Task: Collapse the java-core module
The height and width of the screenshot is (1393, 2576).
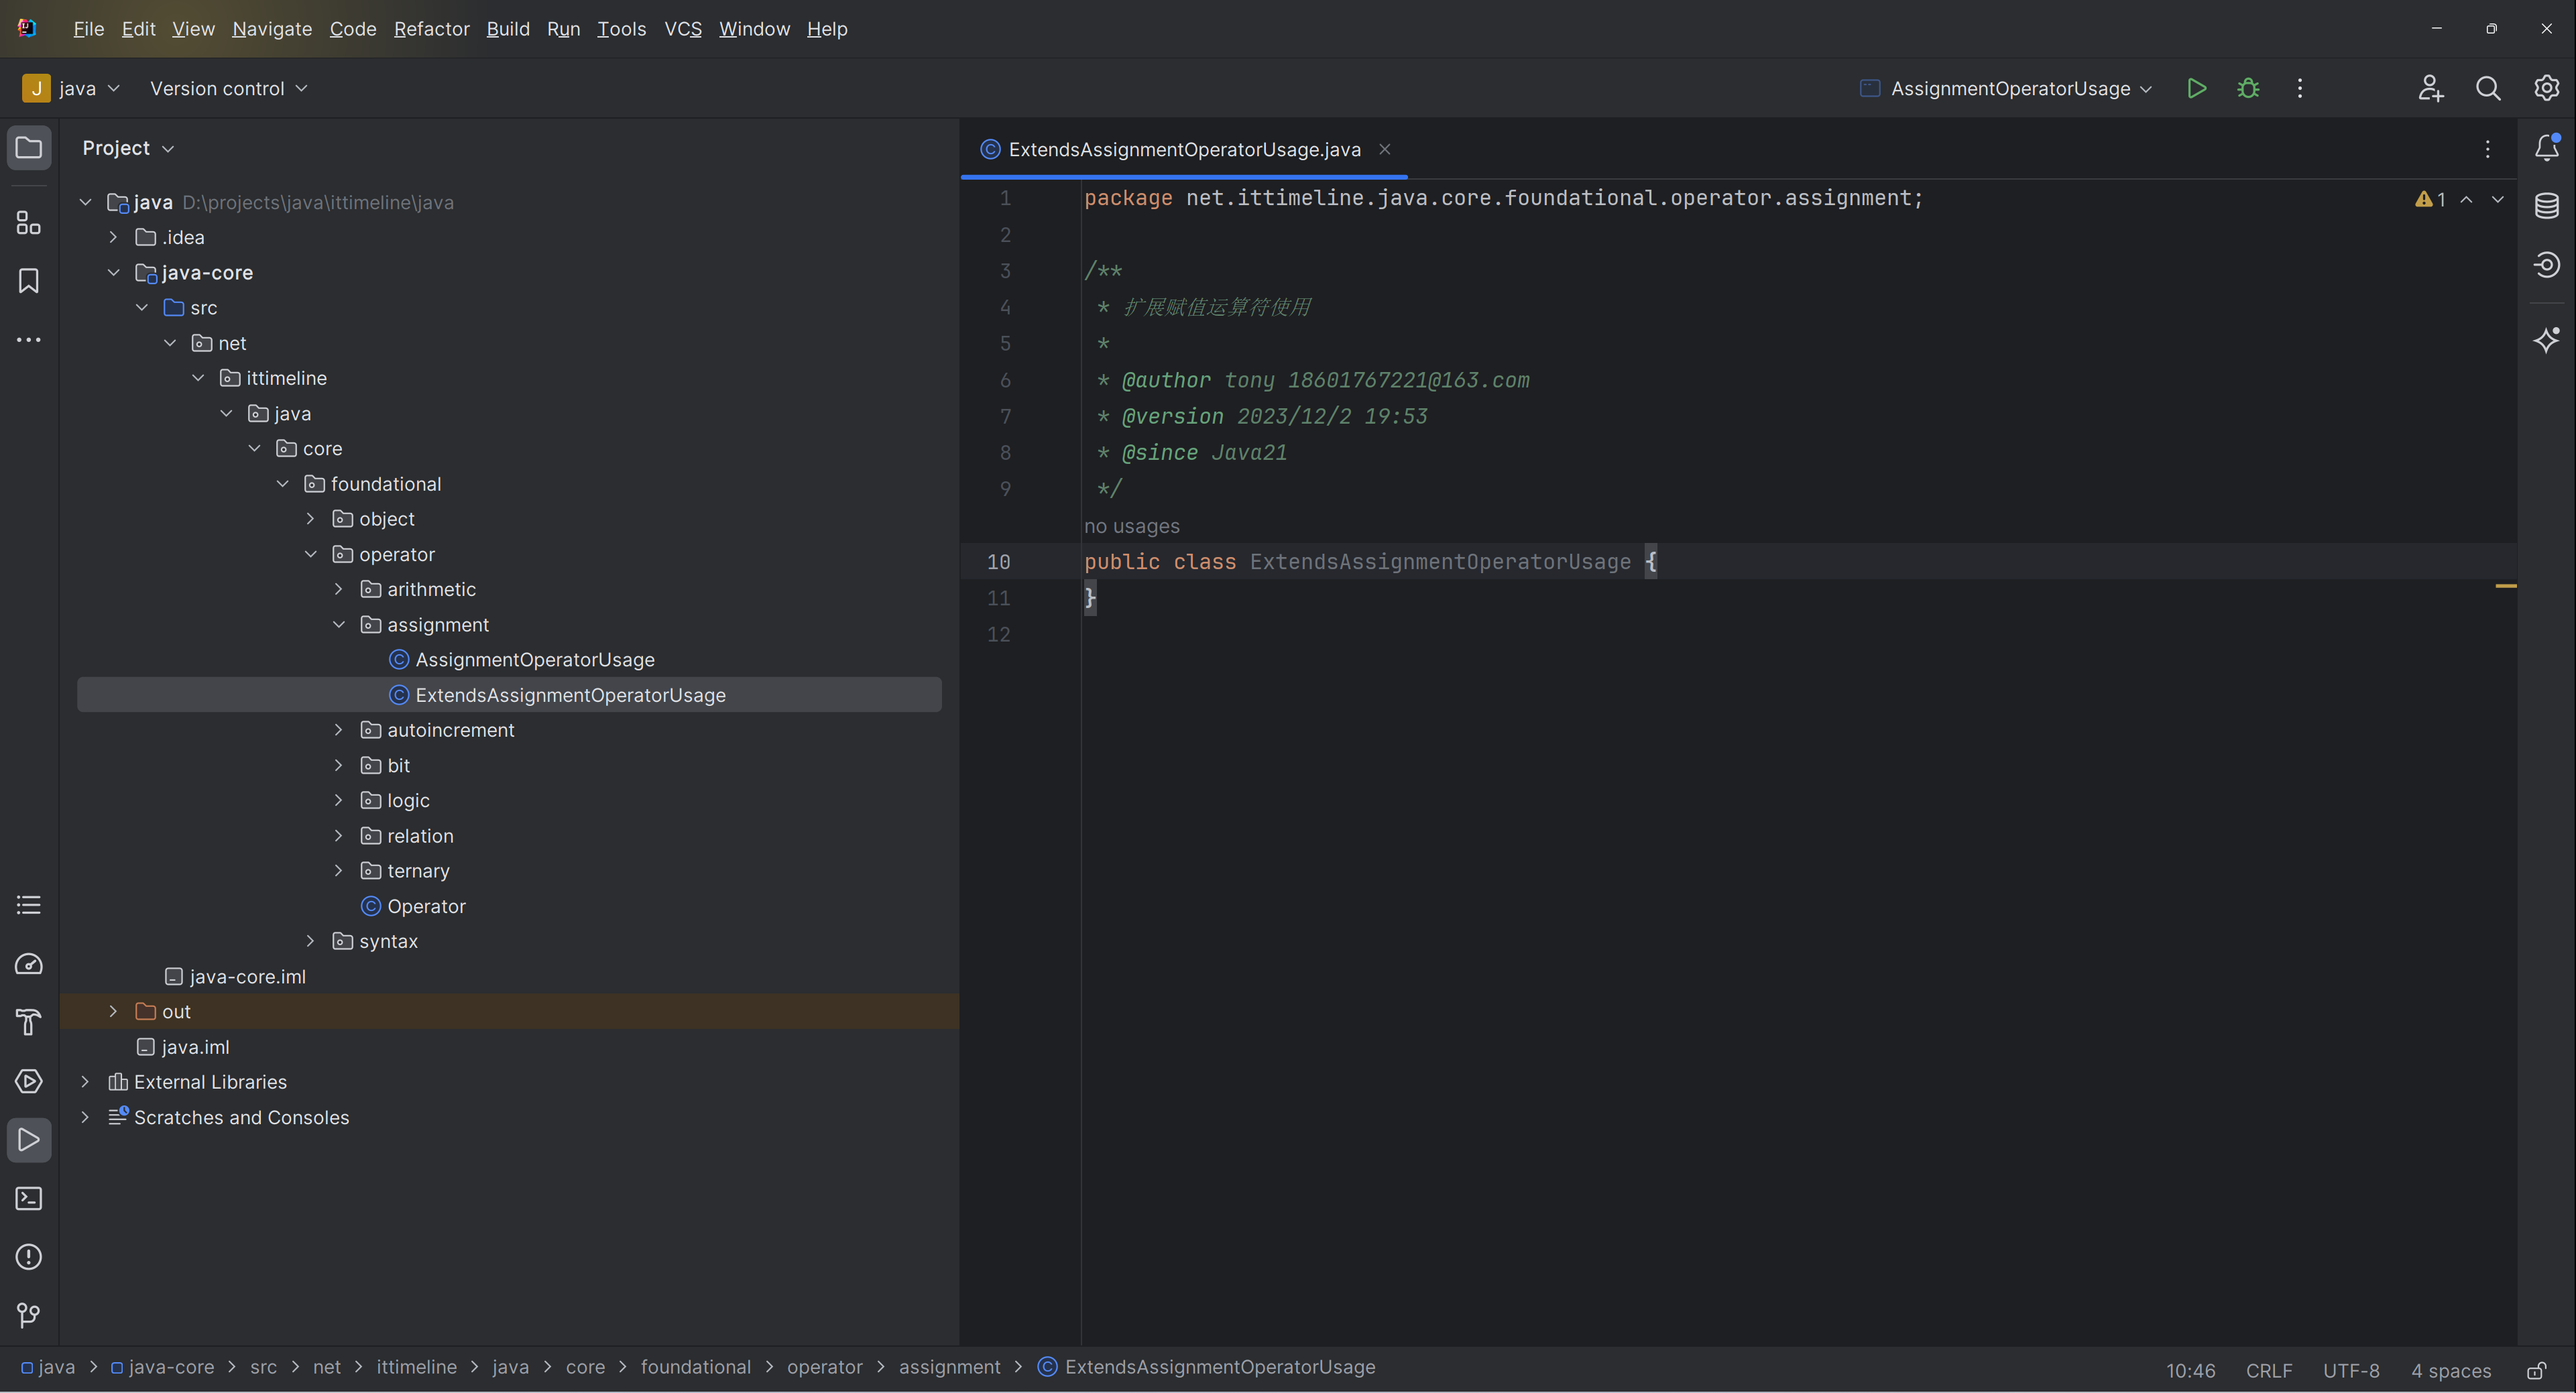Action: point(113,272)
